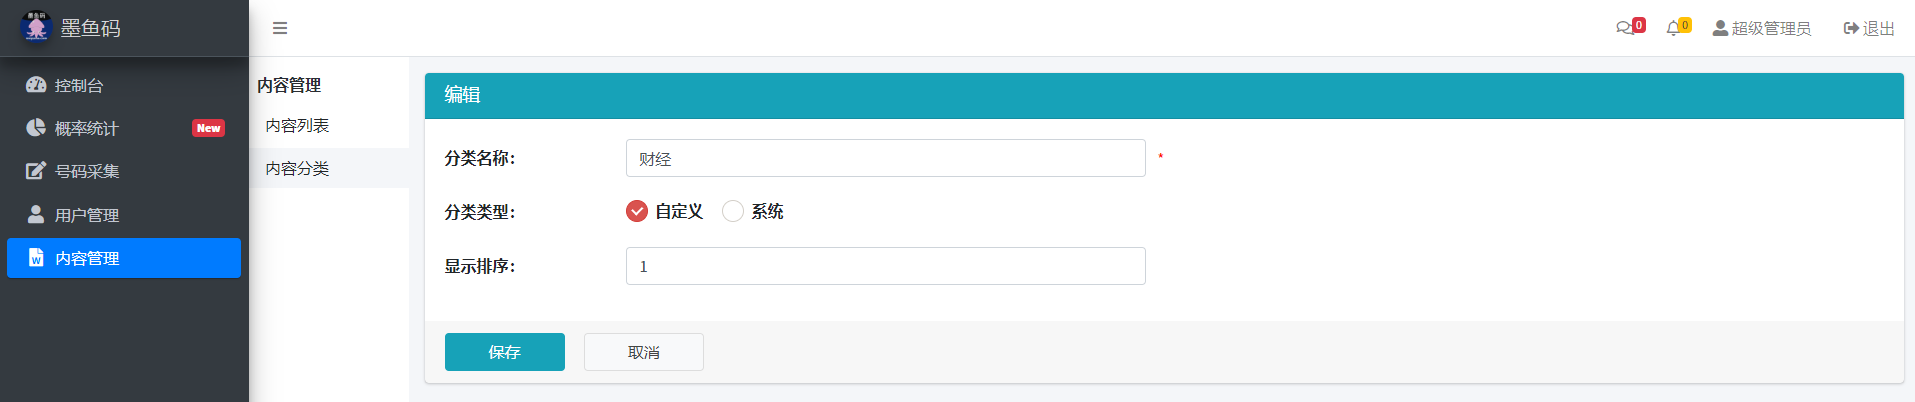Click the 控制台 dashboard icon

tap(36, 85)
